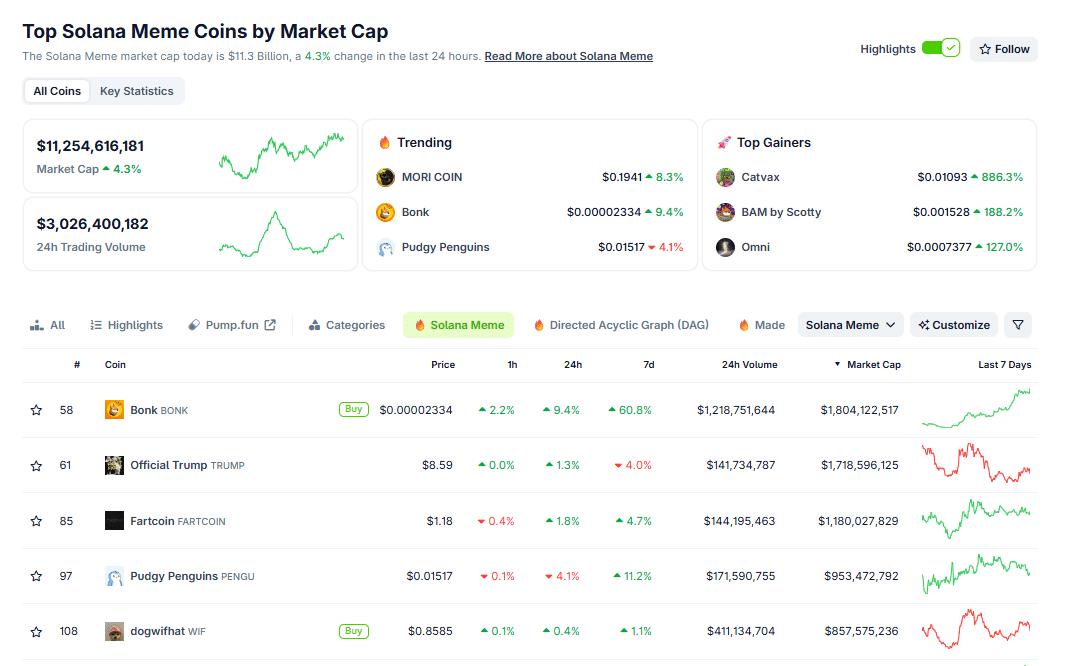The width and height of the screenshot is (1066, 666).
Task: Click the Top Gainers rocket icon
Action: coord(724,143)
